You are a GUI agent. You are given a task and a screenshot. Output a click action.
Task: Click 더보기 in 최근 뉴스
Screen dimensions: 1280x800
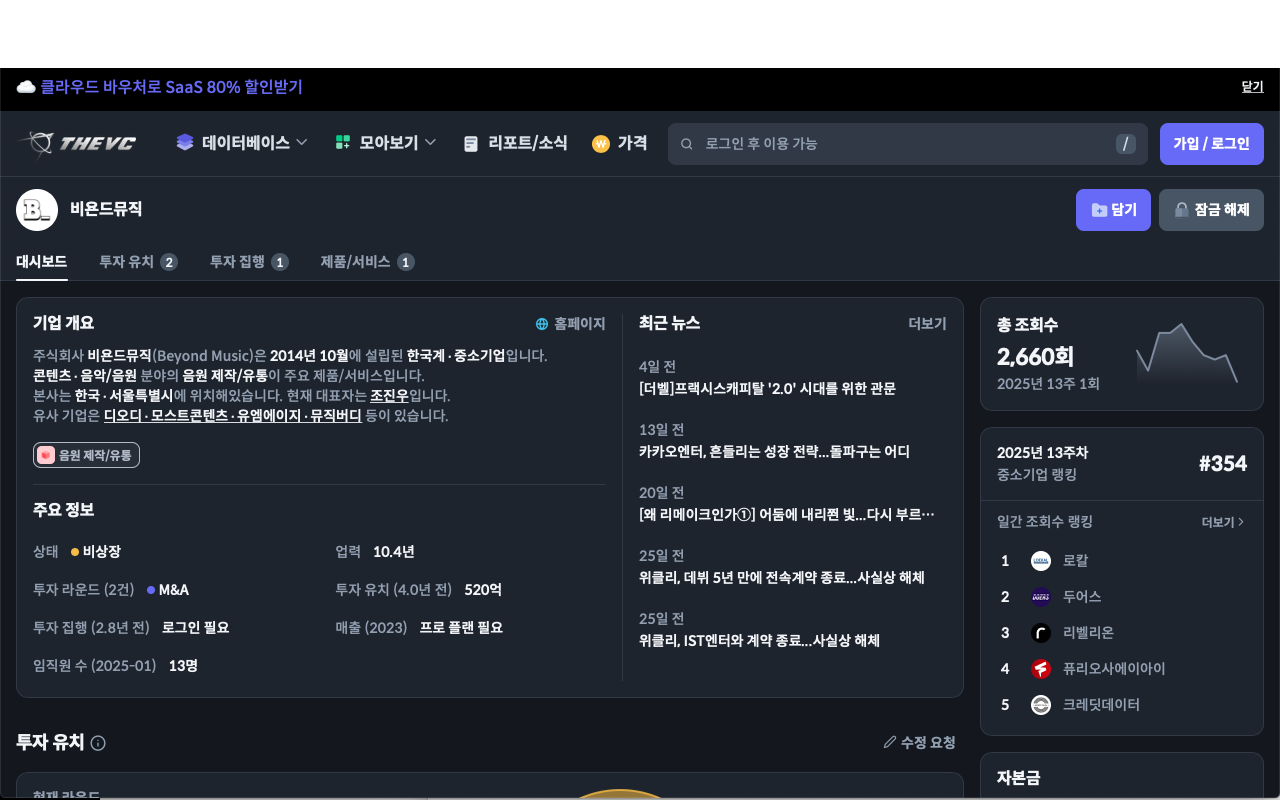pos(927,324)
